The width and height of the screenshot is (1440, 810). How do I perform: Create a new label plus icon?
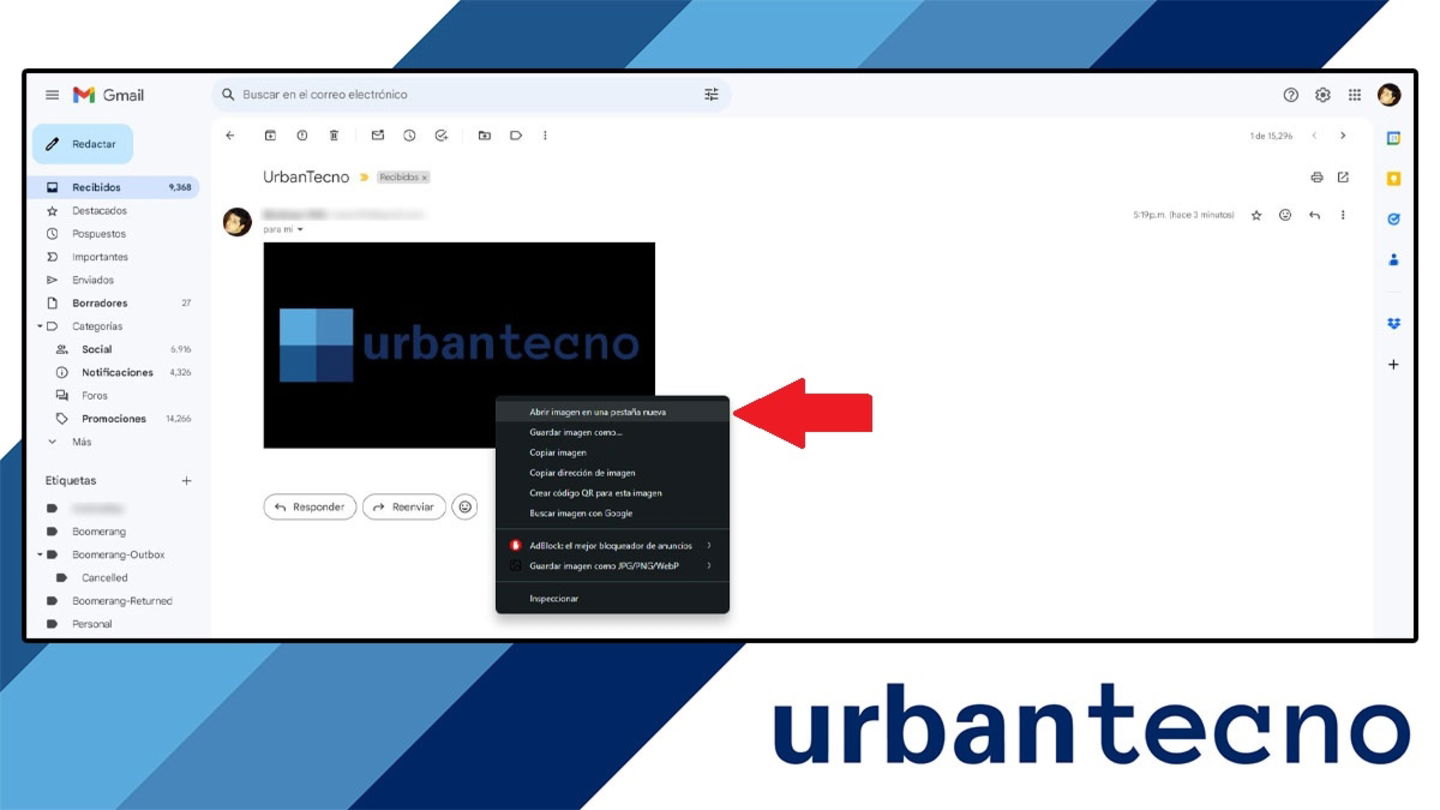[x=186, y=481]
